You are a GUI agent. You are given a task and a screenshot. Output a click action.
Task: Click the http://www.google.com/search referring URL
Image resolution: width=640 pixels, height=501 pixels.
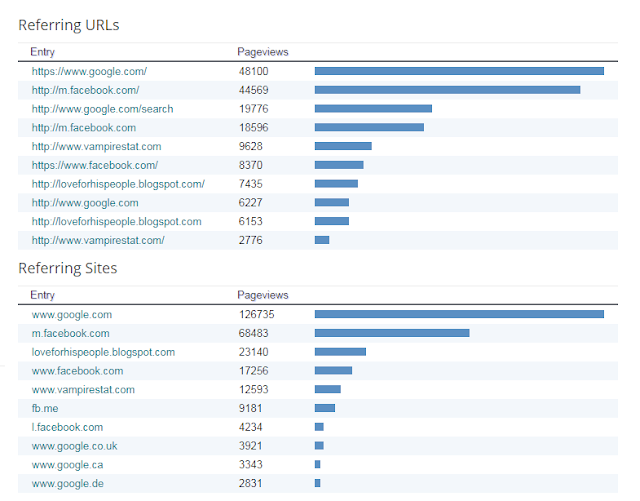(102, 109)
